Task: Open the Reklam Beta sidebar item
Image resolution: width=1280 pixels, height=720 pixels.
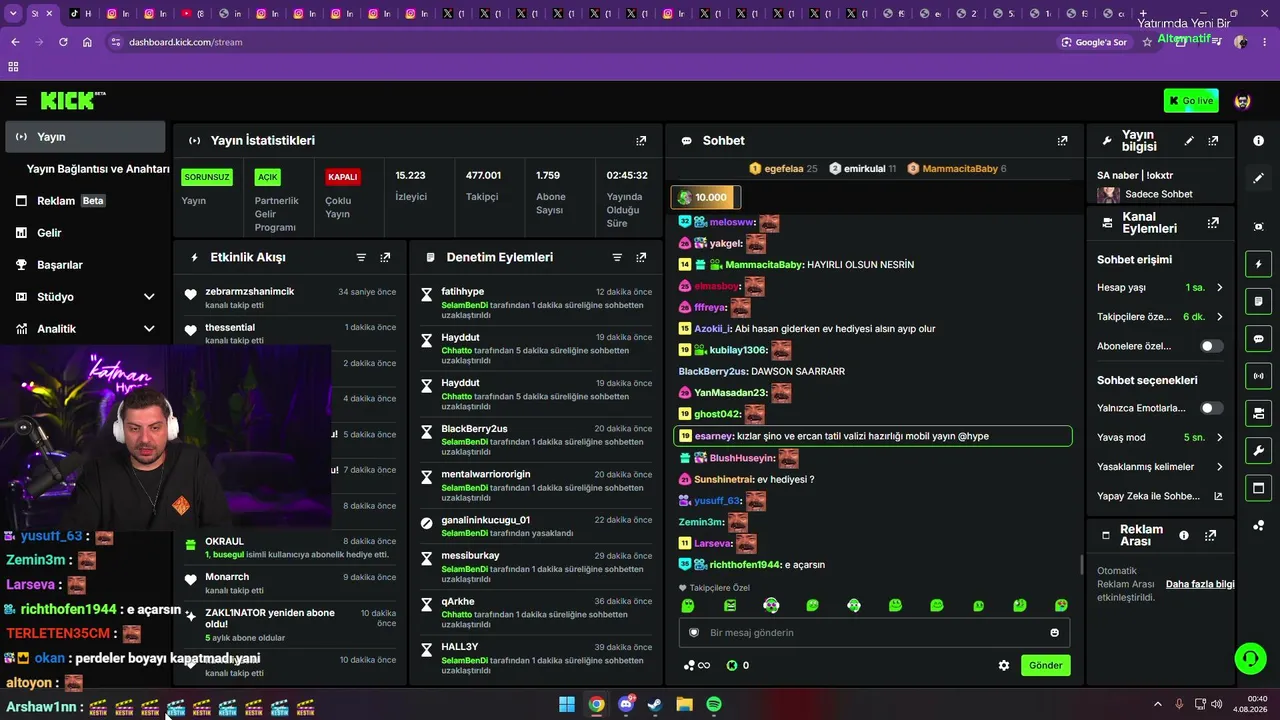Action: (85, 201)
